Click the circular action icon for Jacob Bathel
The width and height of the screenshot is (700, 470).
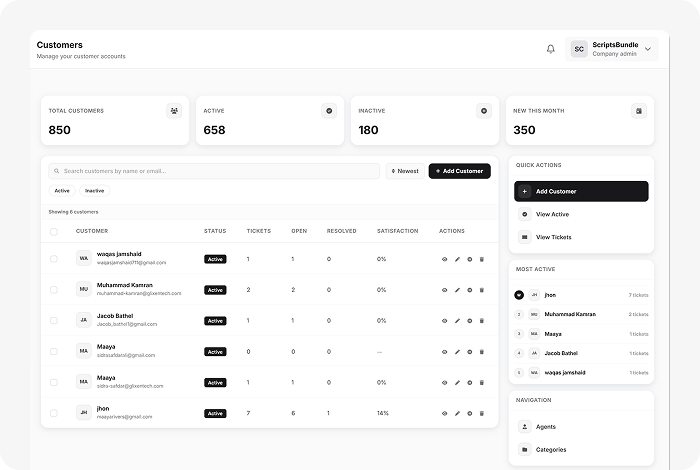click(x=469, y=321)
